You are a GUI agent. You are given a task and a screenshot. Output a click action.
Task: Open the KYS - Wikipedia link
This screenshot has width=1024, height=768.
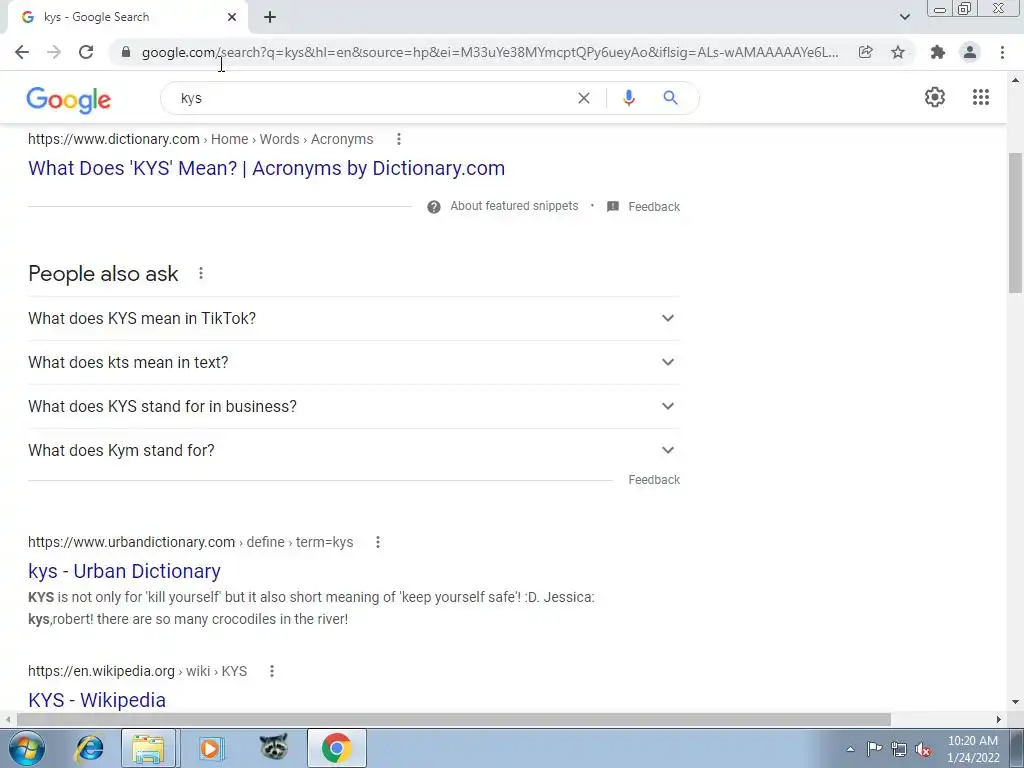coord(97,700)
